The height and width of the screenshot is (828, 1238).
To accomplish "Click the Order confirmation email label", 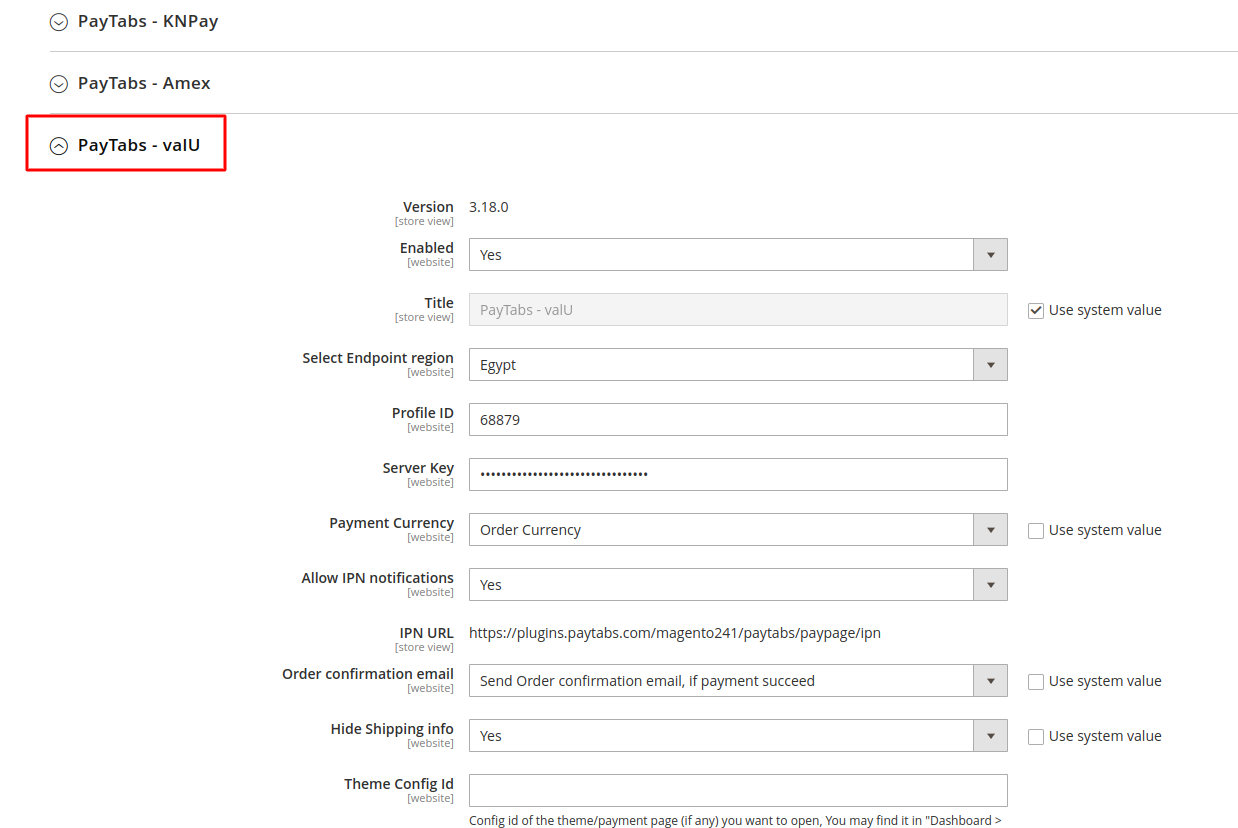I will click(368, 674).
